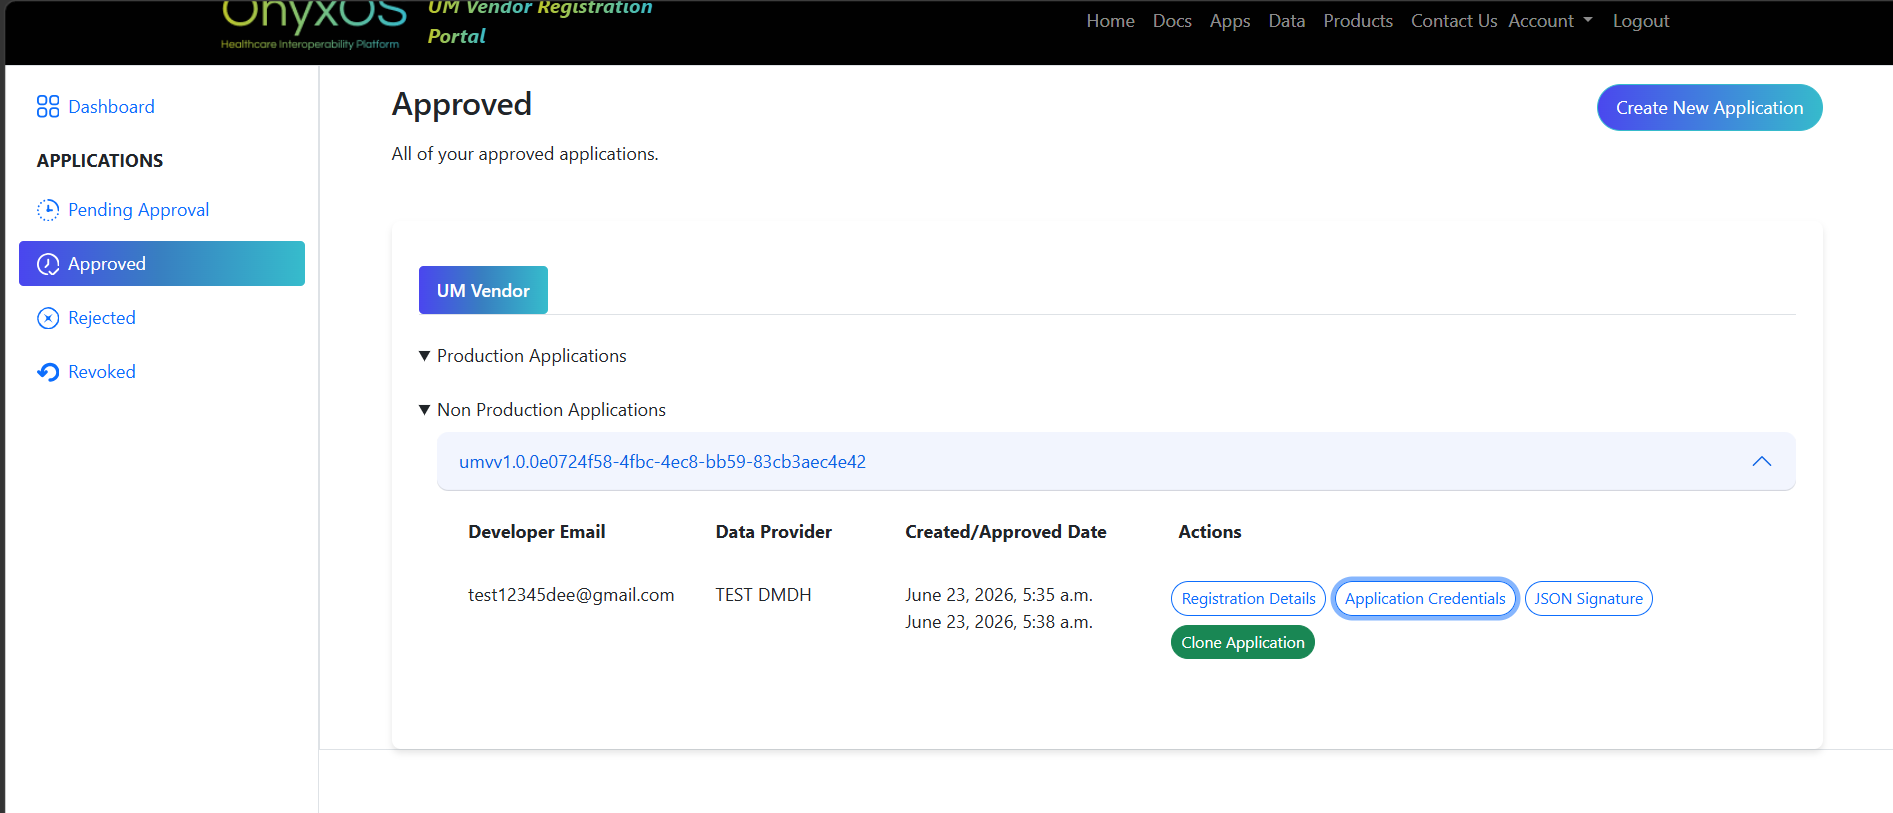The image size is (1893, 813).
Task: Click the Approved checkmark icon in sidebar
Action: [x=48, y=264]
